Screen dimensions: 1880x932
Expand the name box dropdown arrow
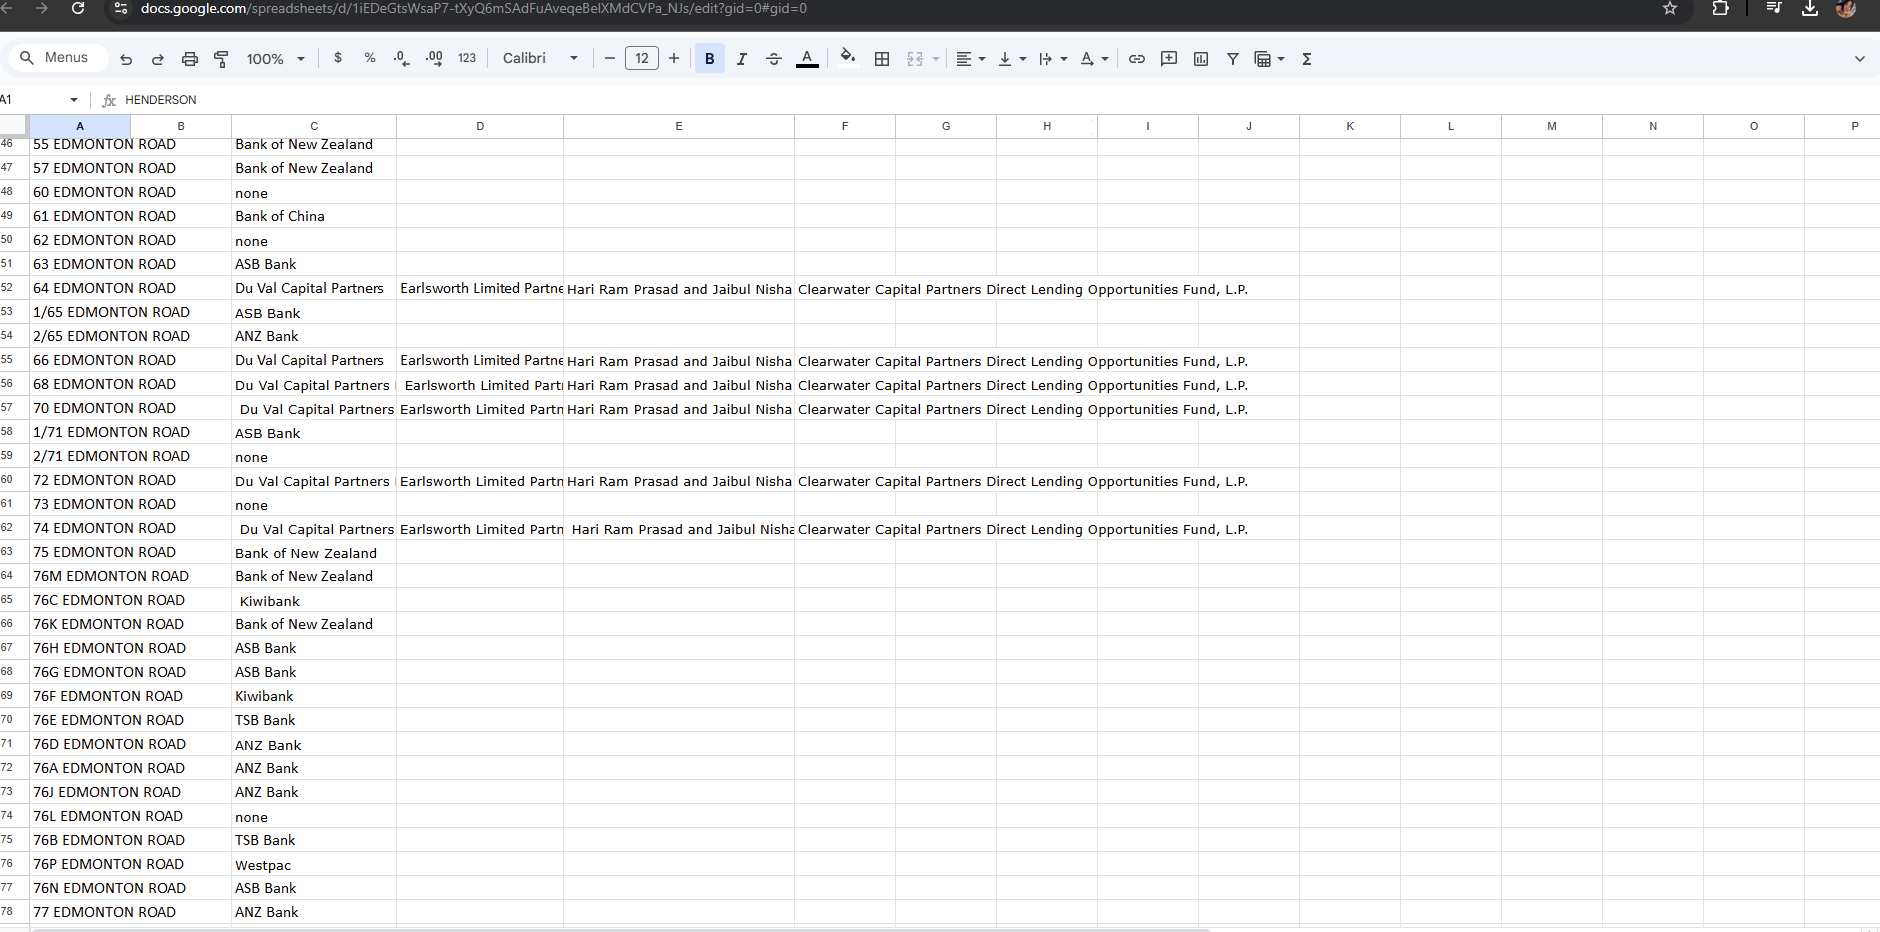[74, 100]
